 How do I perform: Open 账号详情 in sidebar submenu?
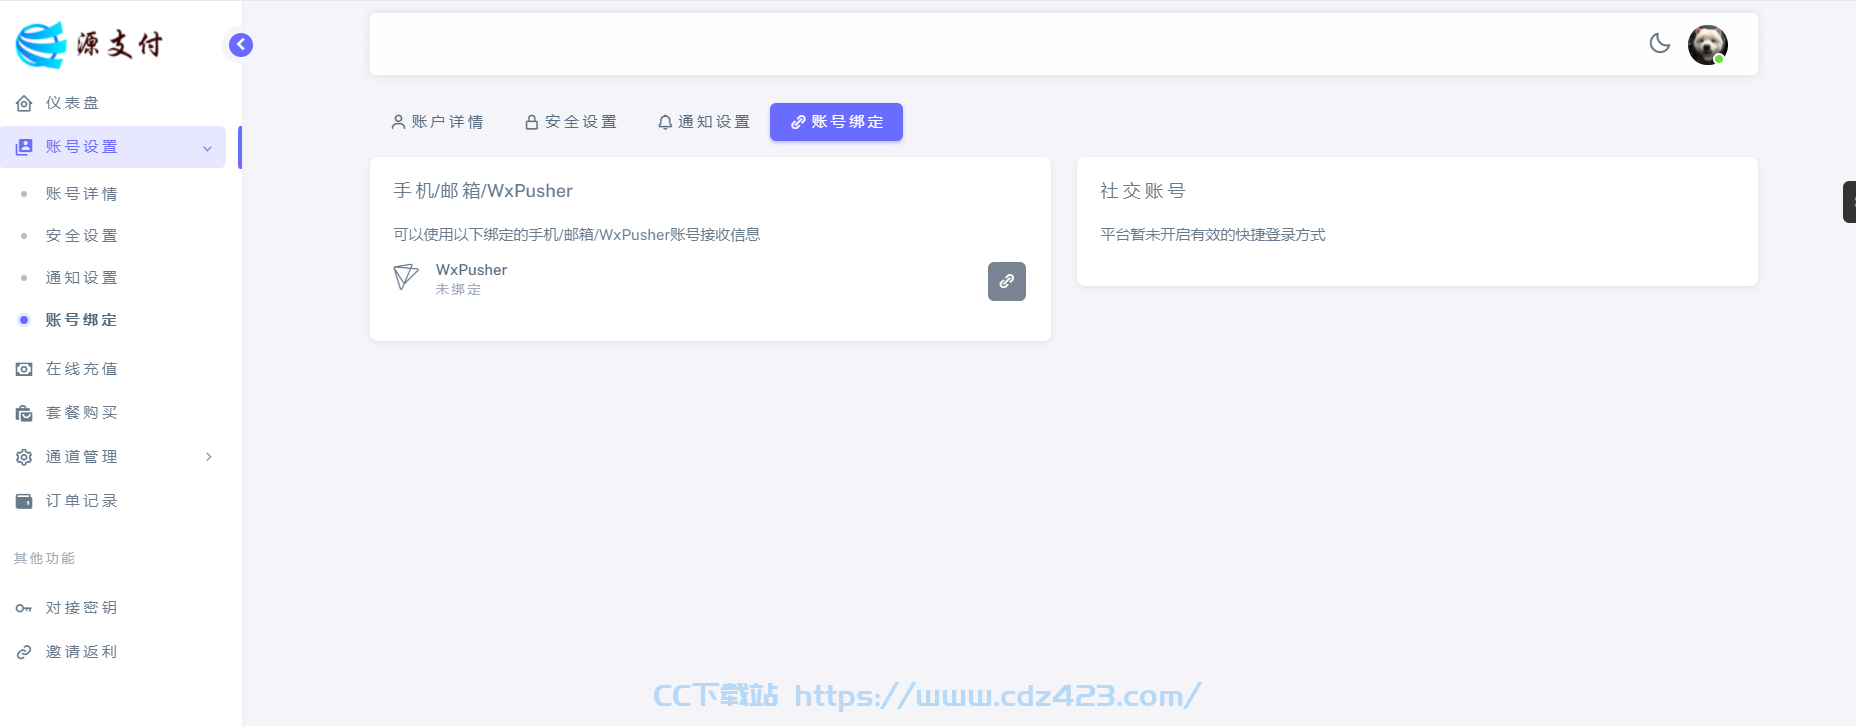113,194
